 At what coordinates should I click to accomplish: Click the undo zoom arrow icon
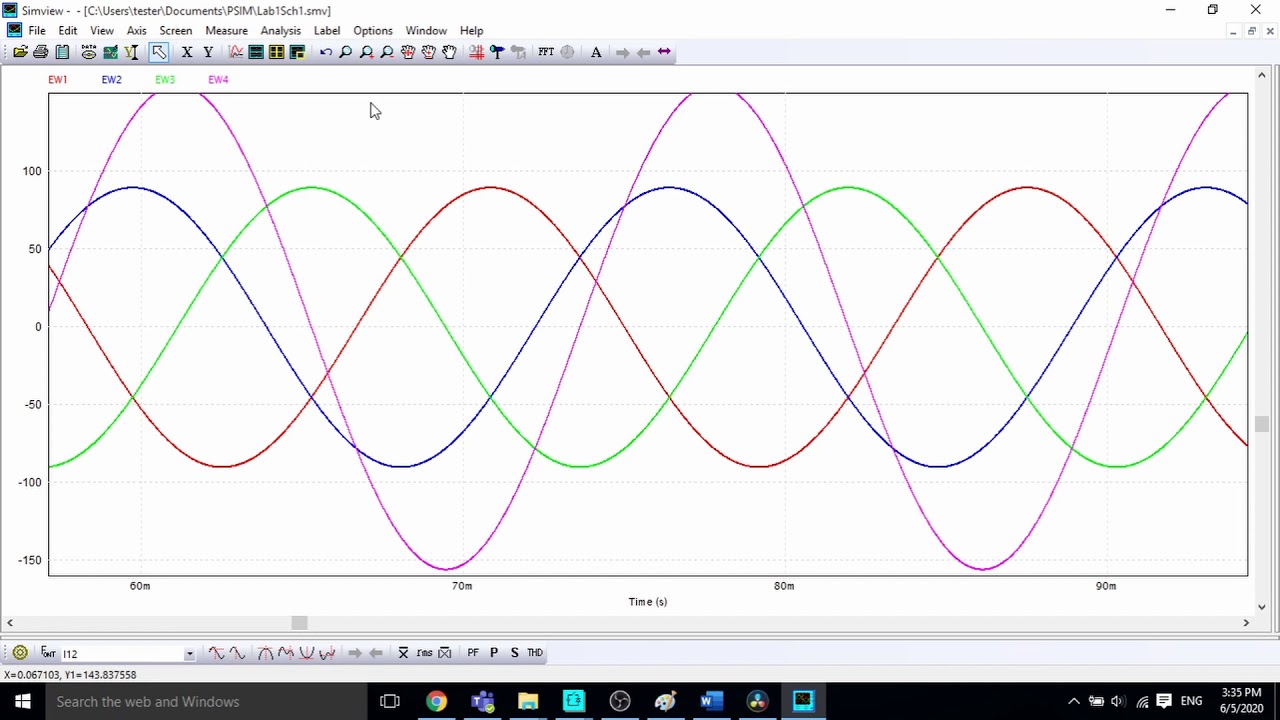[325, 52]
